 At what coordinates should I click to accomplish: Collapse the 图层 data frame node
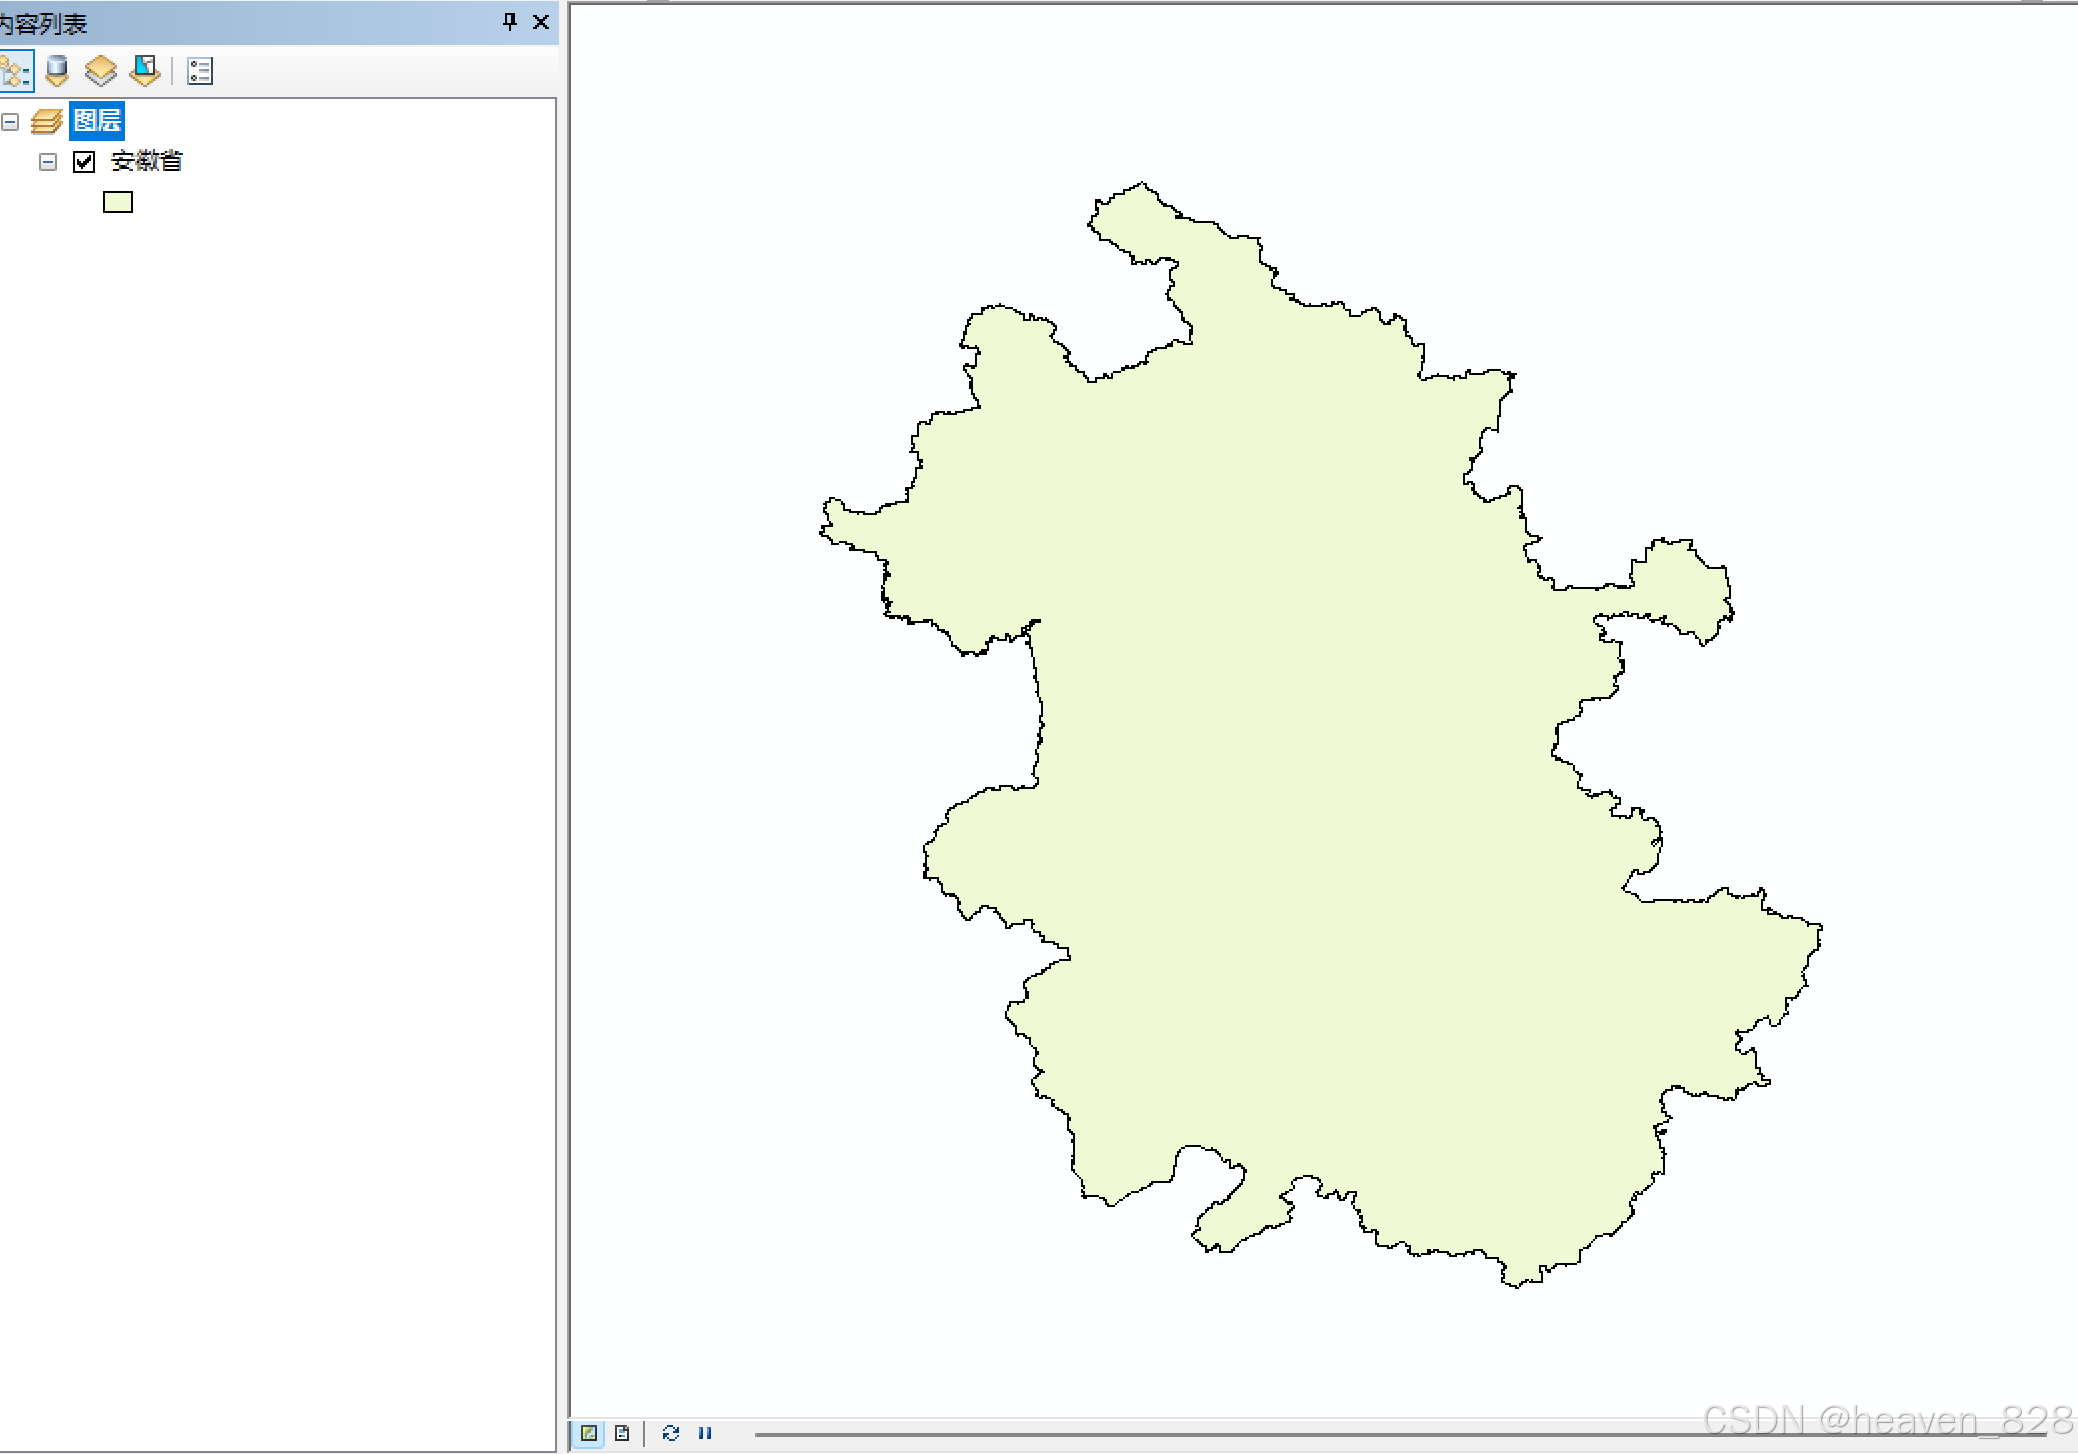pos(11,122)
